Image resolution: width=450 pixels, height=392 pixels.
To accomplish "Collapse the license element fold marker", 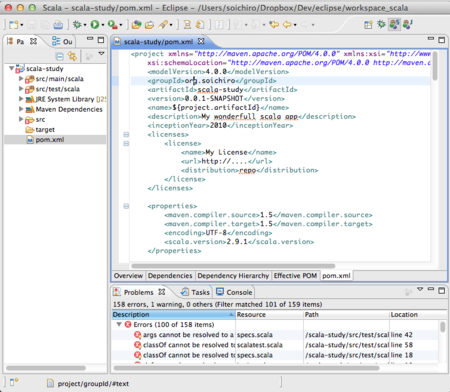I will [126, 144].
